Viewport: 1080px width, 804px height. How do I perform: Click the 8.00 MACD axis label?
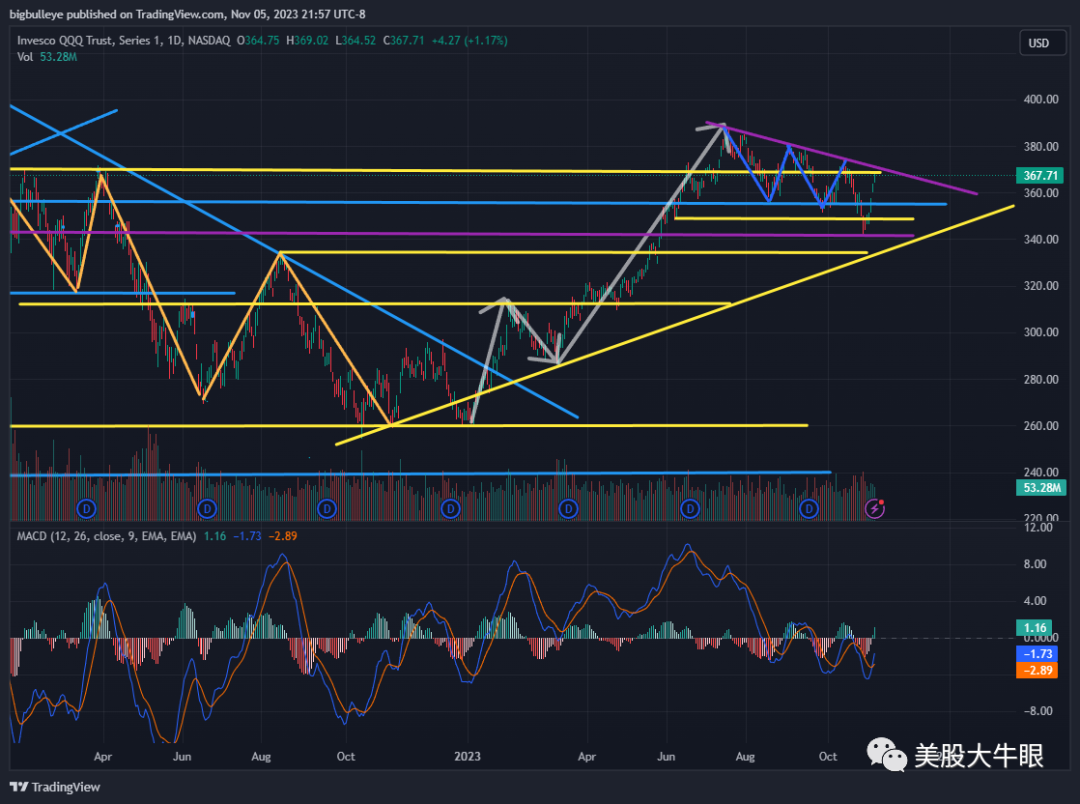(x=1035, y=564)
